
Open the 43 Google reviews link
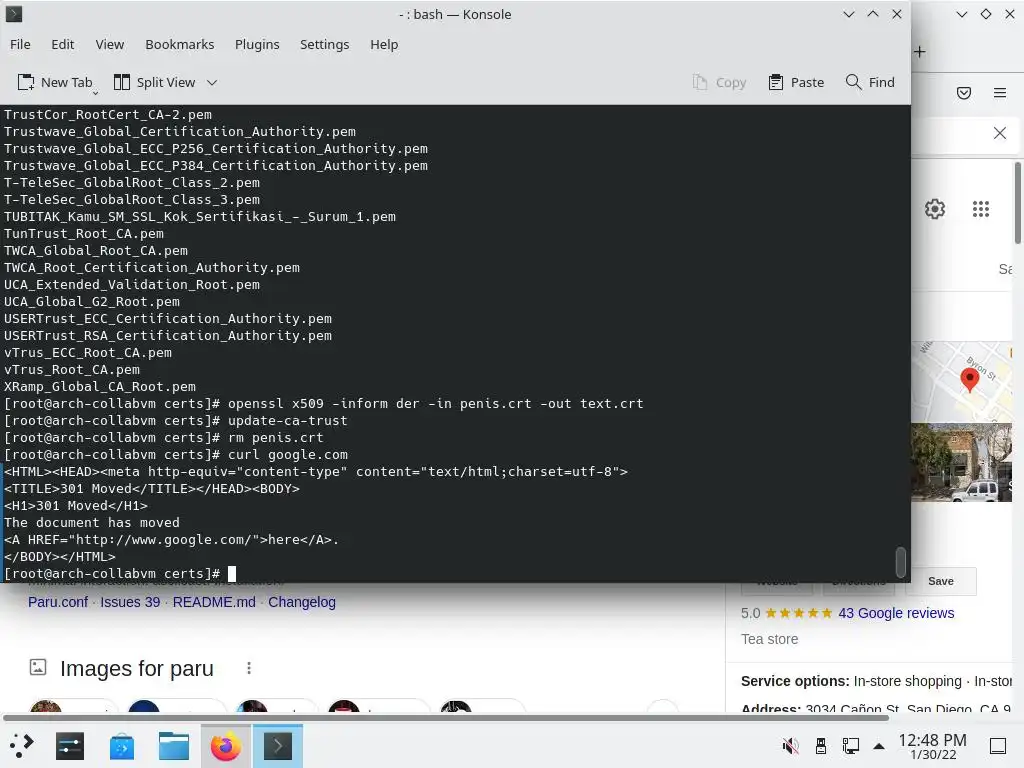tap(896, 613)
